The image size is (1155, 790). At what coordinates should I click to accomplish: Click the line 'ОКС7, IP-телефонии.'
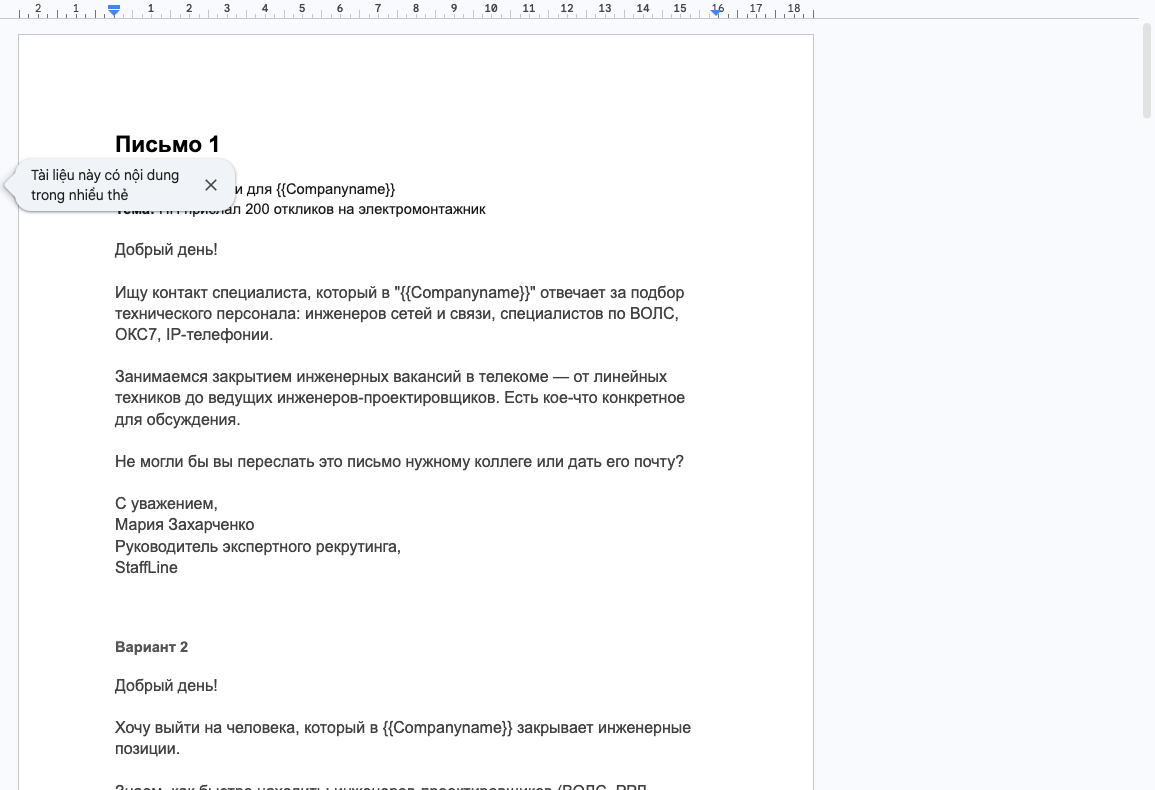pyautogui.click(x=194, y=335)
